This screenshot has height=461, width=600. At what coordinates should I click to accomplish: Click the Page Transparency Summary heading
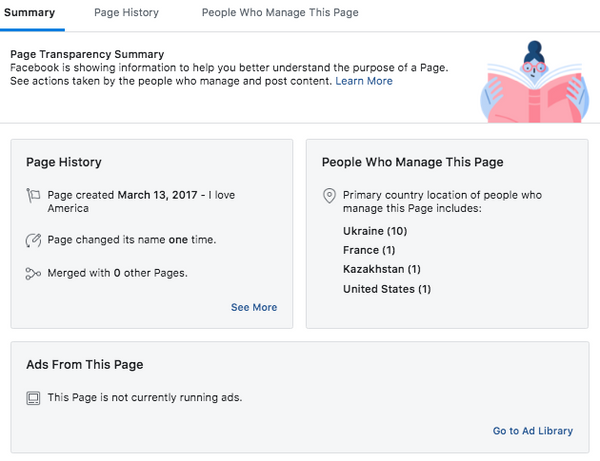click(x=87, y=54)
